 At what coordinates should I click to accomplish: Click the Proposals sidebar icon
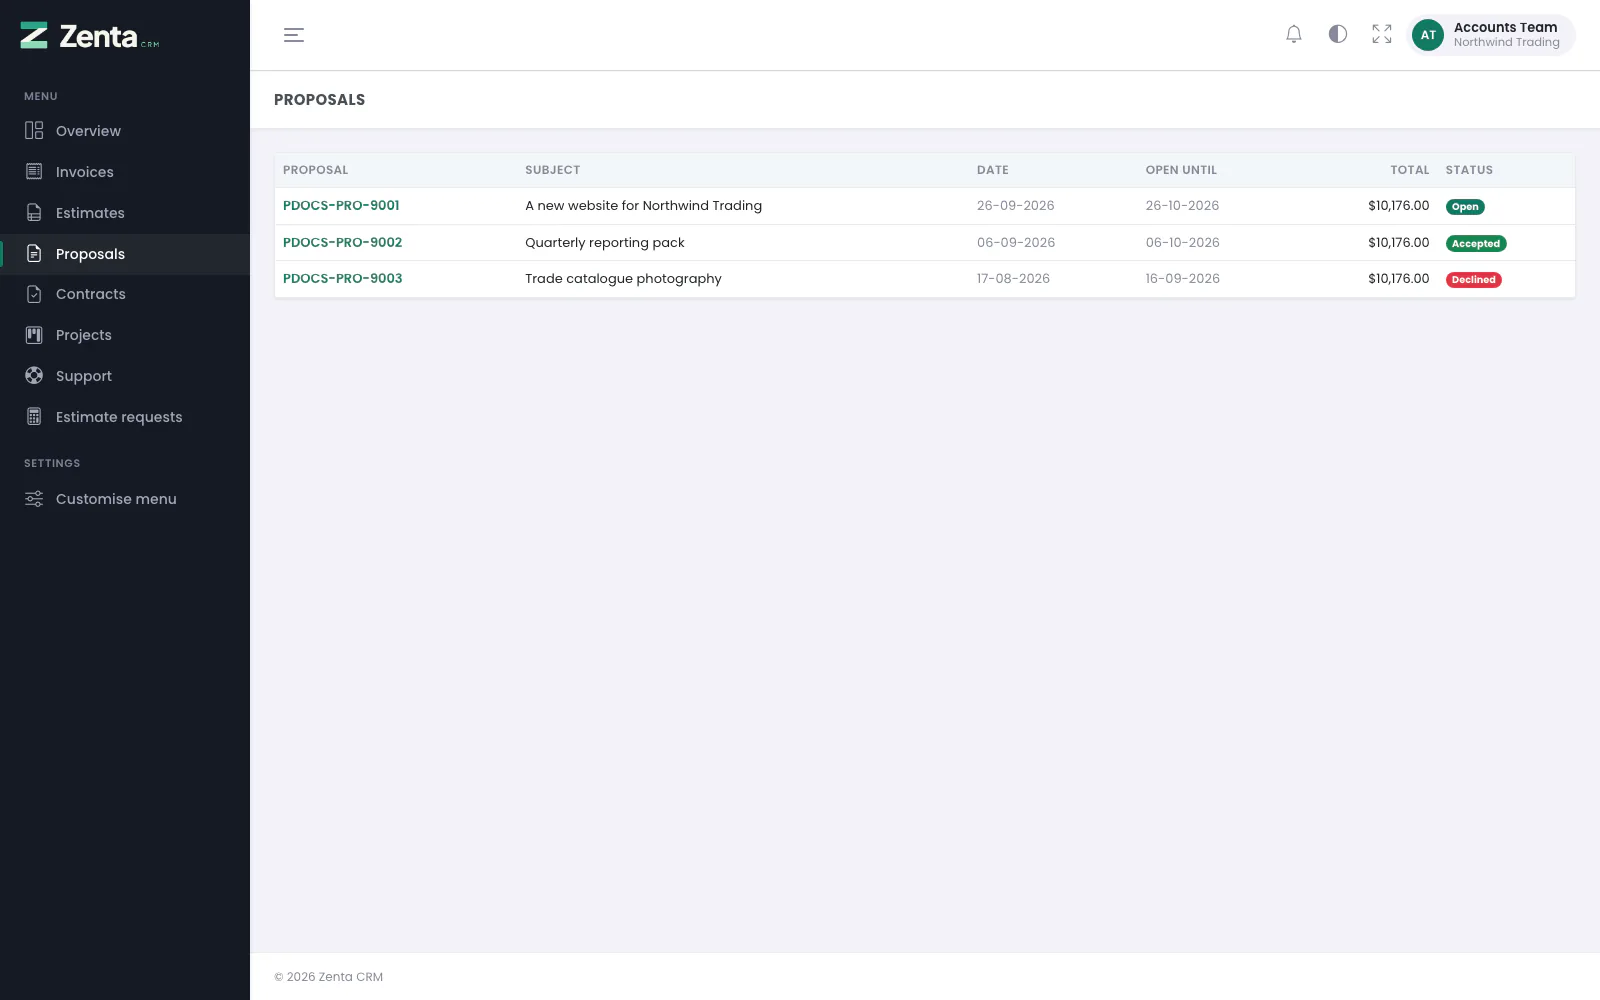pyautogui.click(x=34, y=254)
